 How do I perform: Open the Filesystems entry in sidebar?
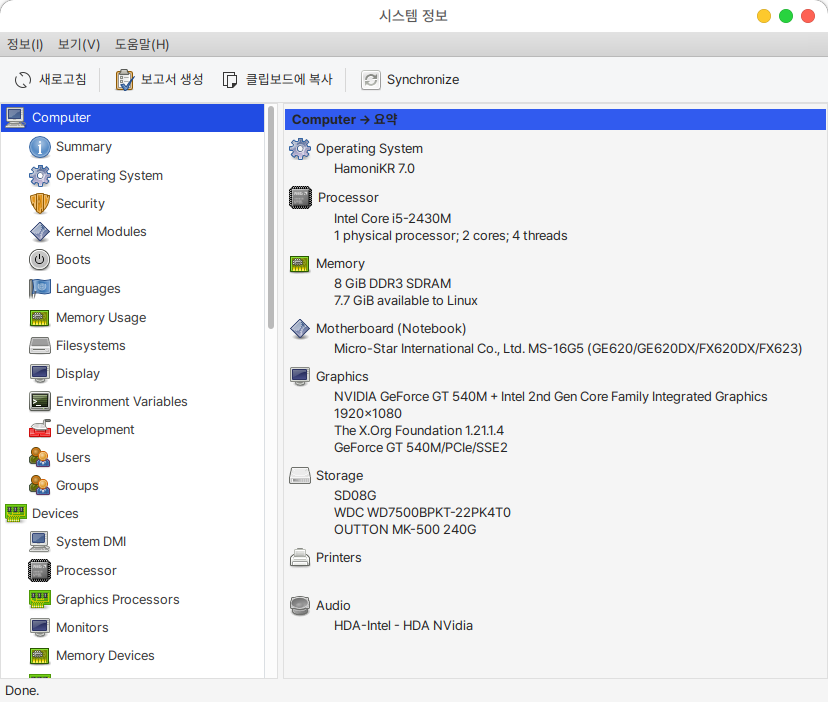90,345
